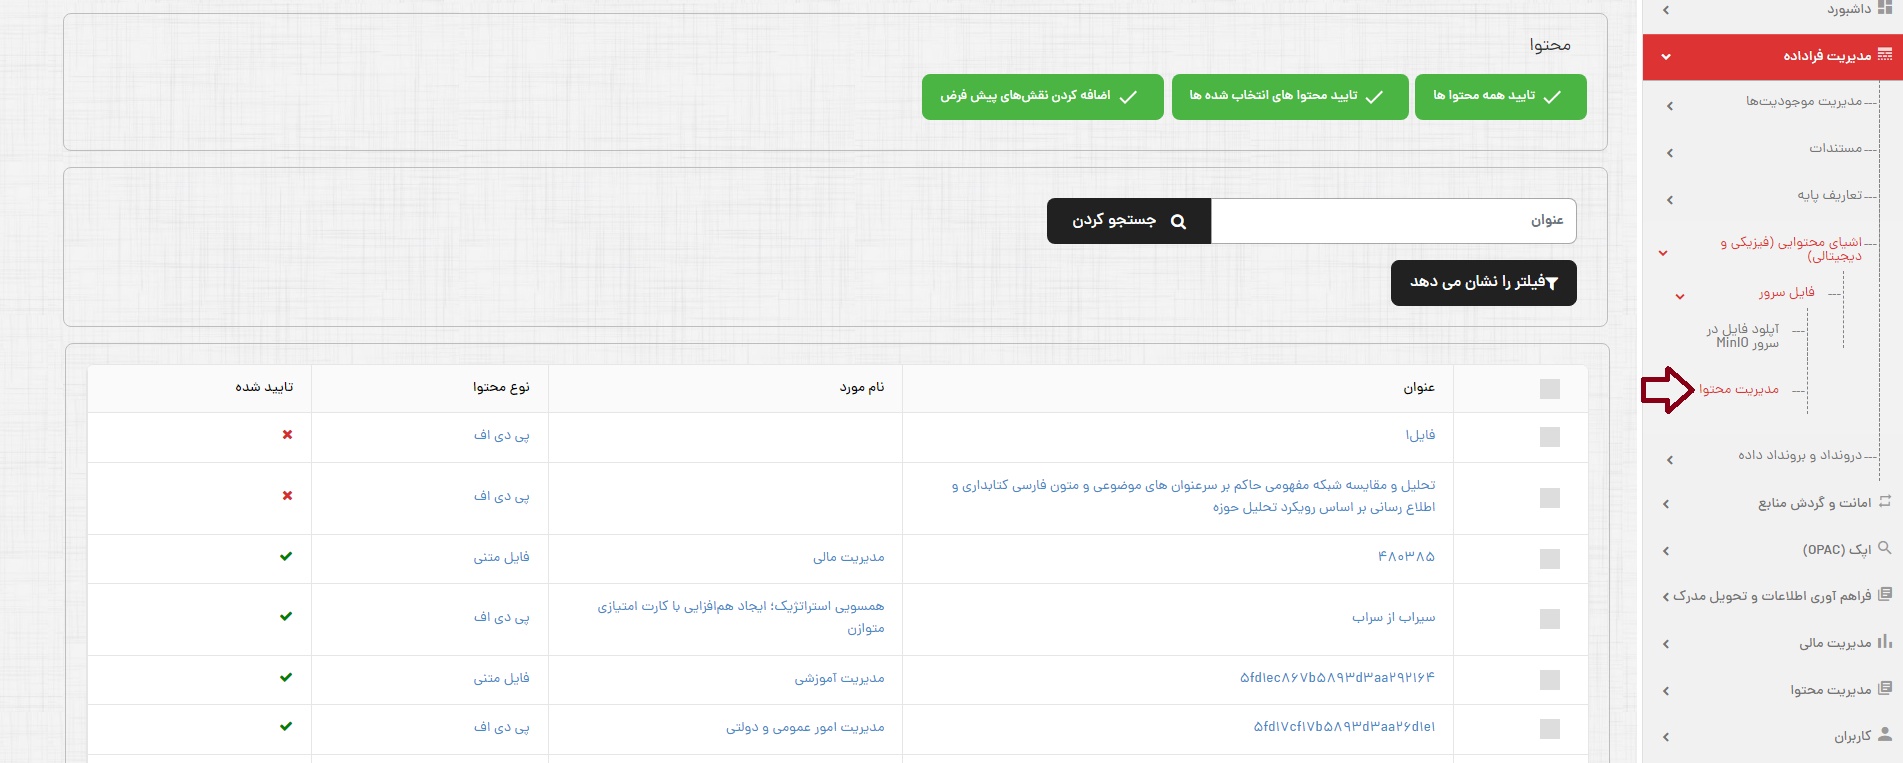
Task: Open آپلود فایل در سرور MinIO item
Action: coord(1743,336)
